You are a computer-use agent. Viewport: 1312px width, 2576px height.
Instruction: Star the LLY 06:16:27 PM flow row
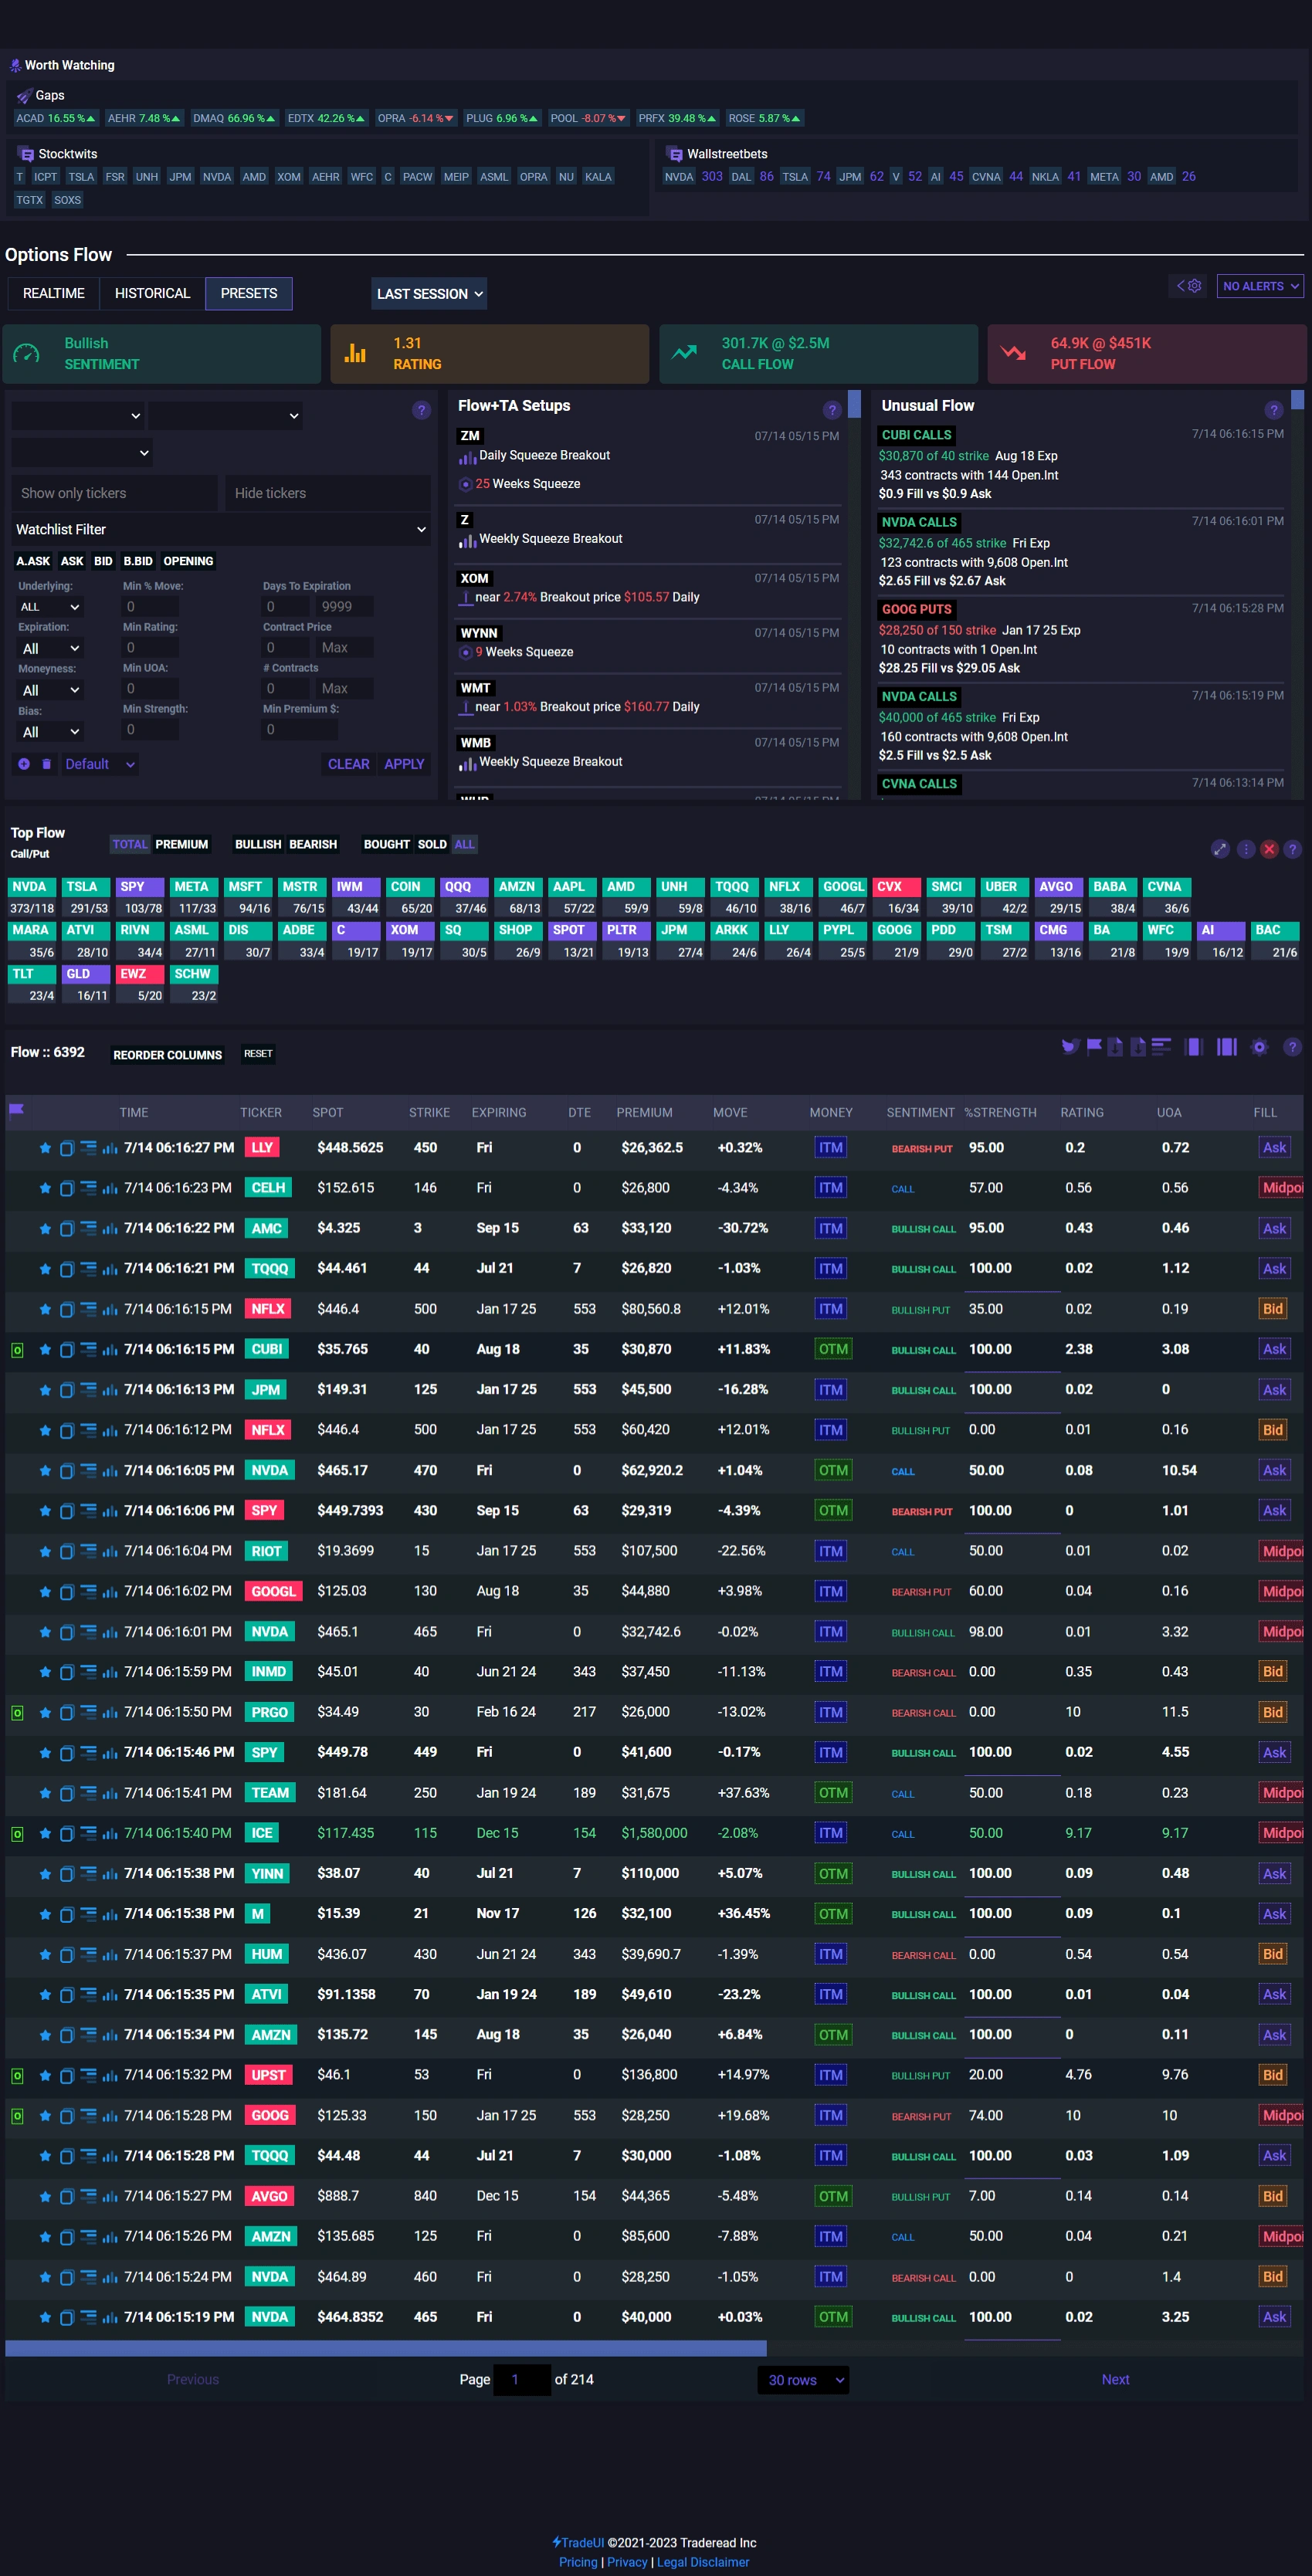click(45, 1148)
